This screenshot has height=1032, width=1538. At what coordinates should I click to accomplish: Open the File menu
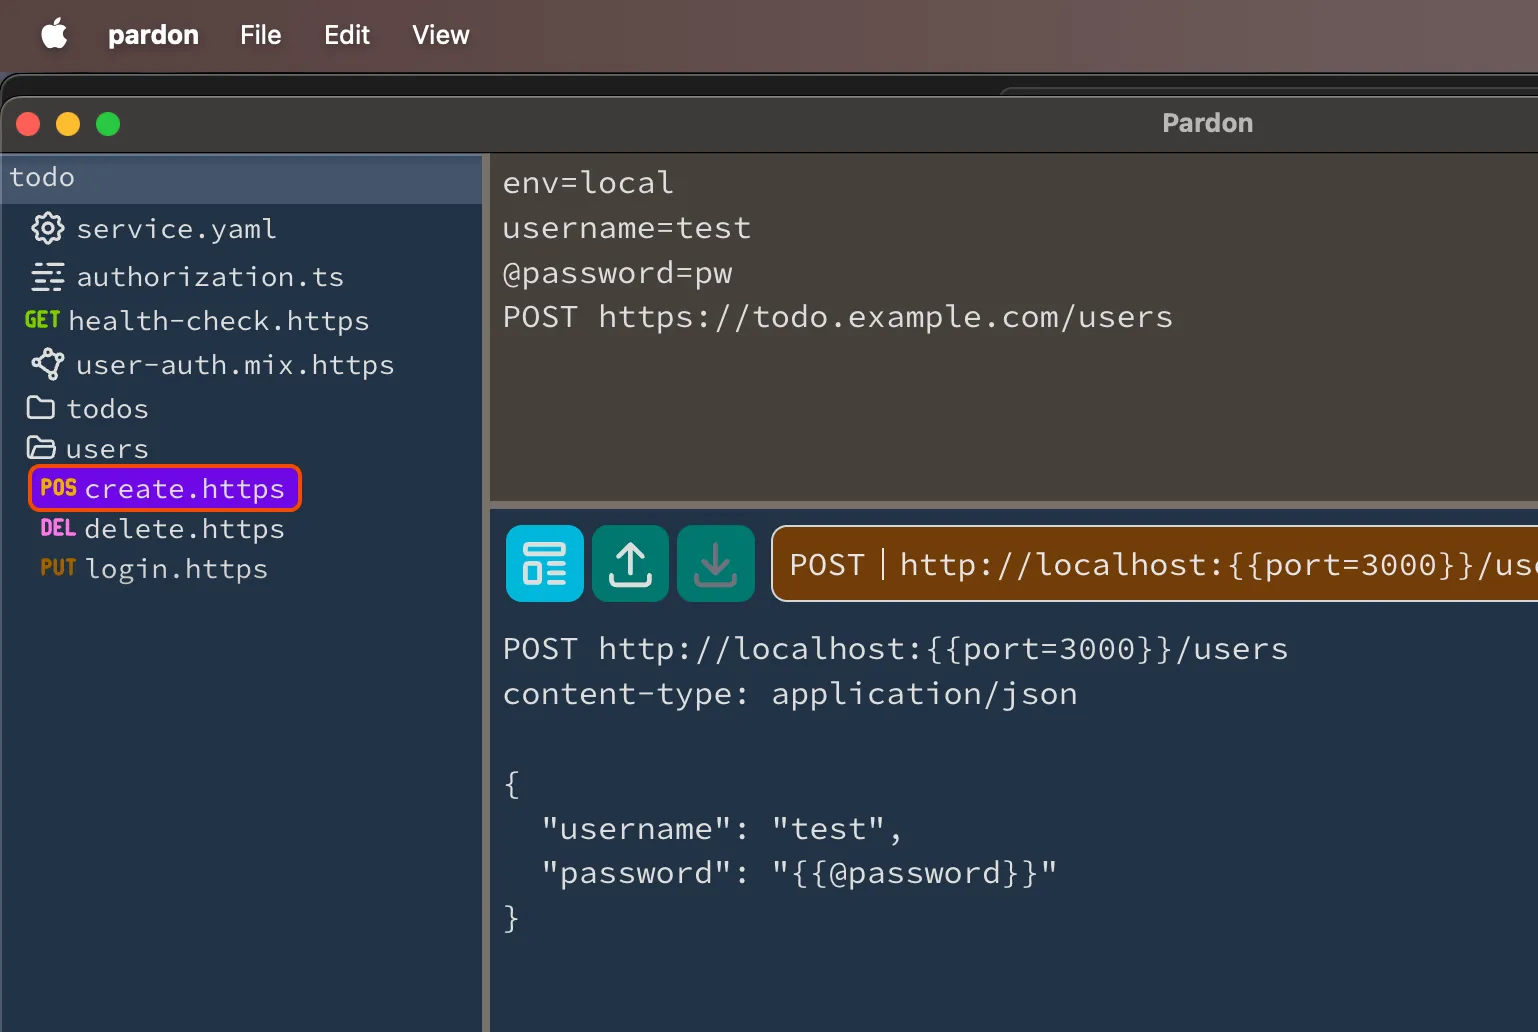[x=260, y=35]
